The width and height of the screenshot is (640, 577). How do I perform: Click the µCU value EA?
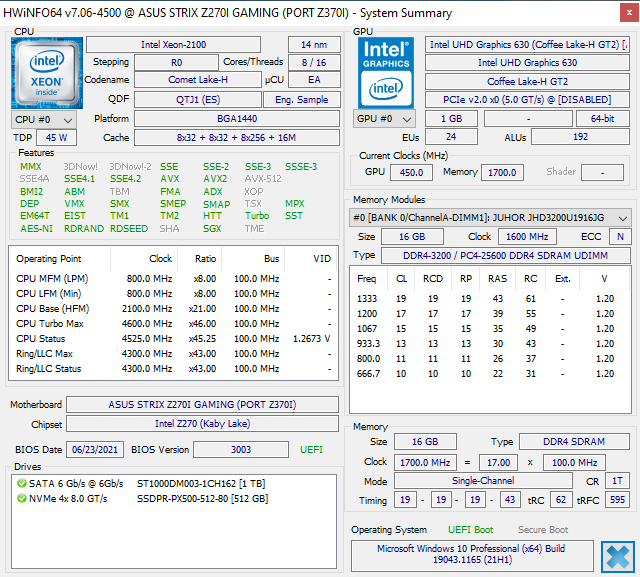[314, 80]
